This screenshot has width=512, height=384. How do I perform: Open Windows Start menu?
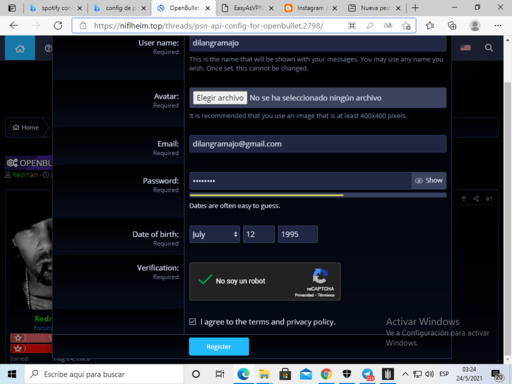click(x=12, y=374)
